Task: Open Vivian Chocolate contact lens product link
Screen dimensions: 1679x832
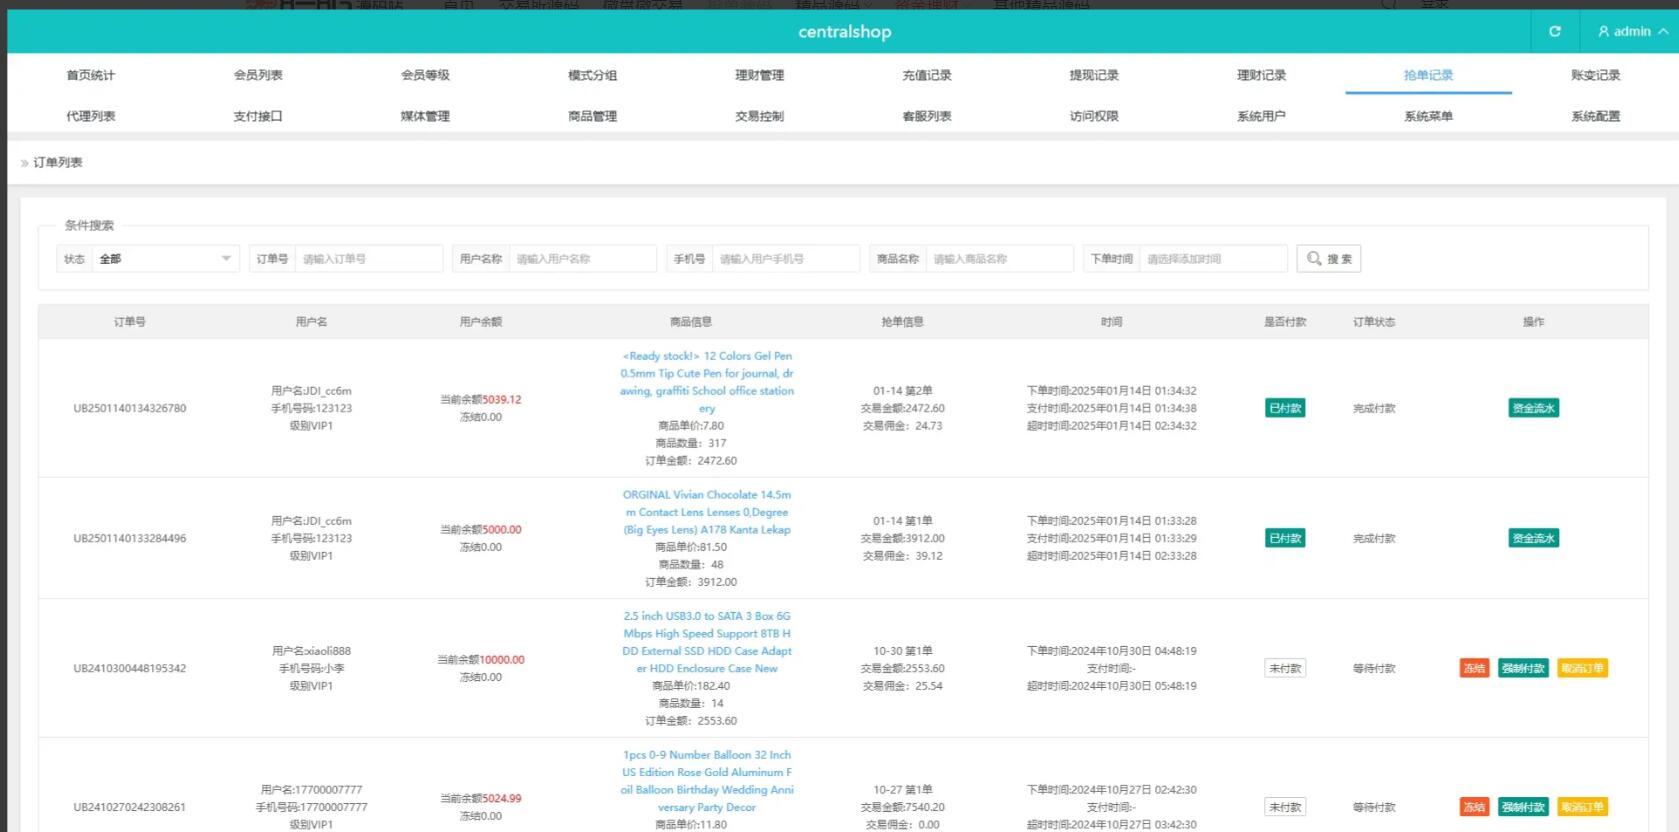Action: point(707,512)
